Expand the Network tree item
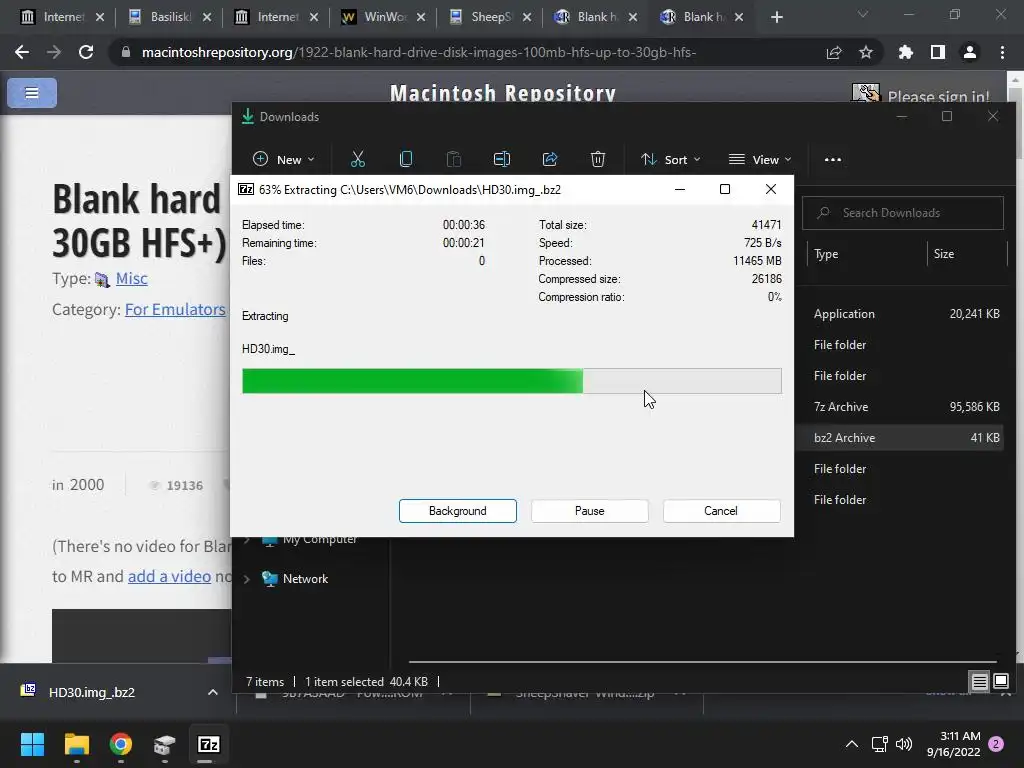This screenshot has height=768, width=1024. (247, 579)
